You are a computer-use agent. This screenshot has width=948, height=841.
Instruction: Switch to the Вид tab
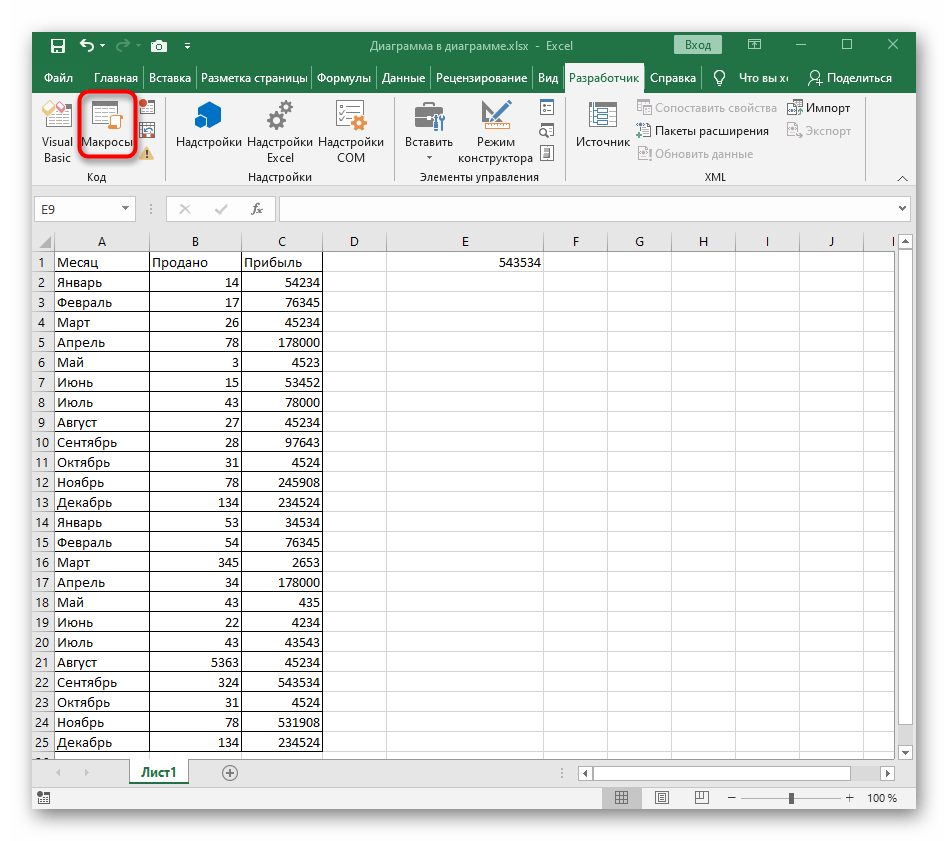548,78
